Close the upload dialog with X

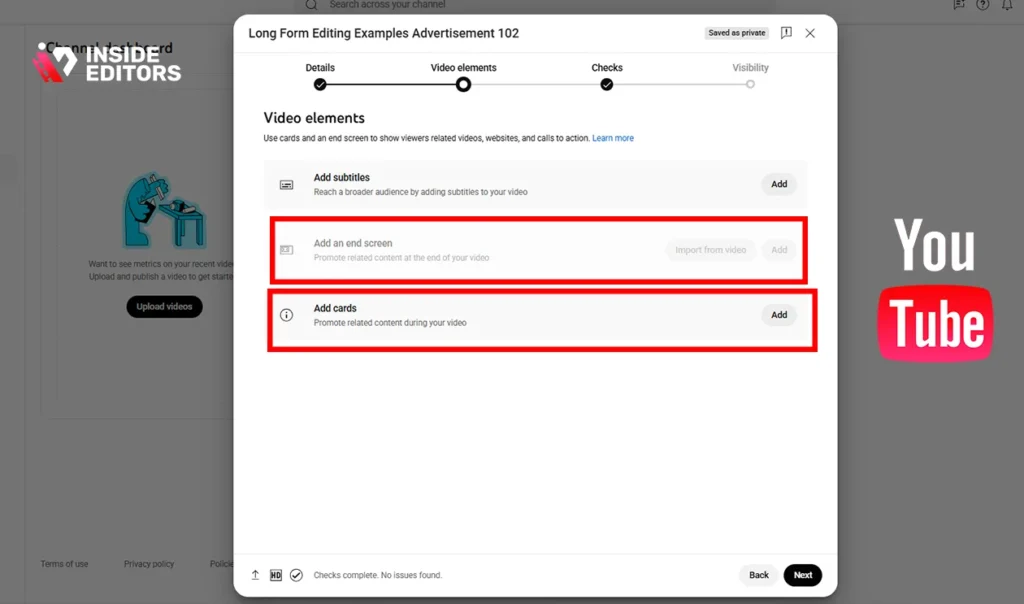click(x=810, y=33)
